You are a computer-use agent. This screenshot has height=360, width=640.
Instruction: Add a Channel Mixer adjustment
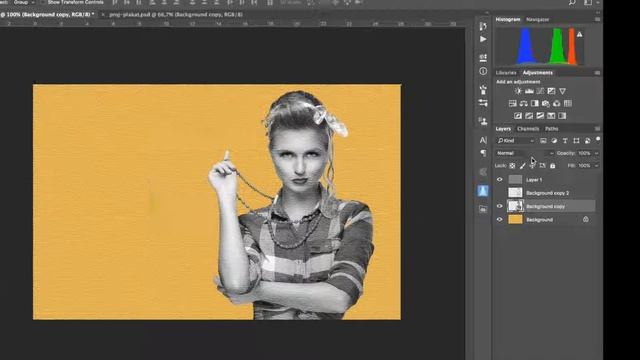point(557,104)
